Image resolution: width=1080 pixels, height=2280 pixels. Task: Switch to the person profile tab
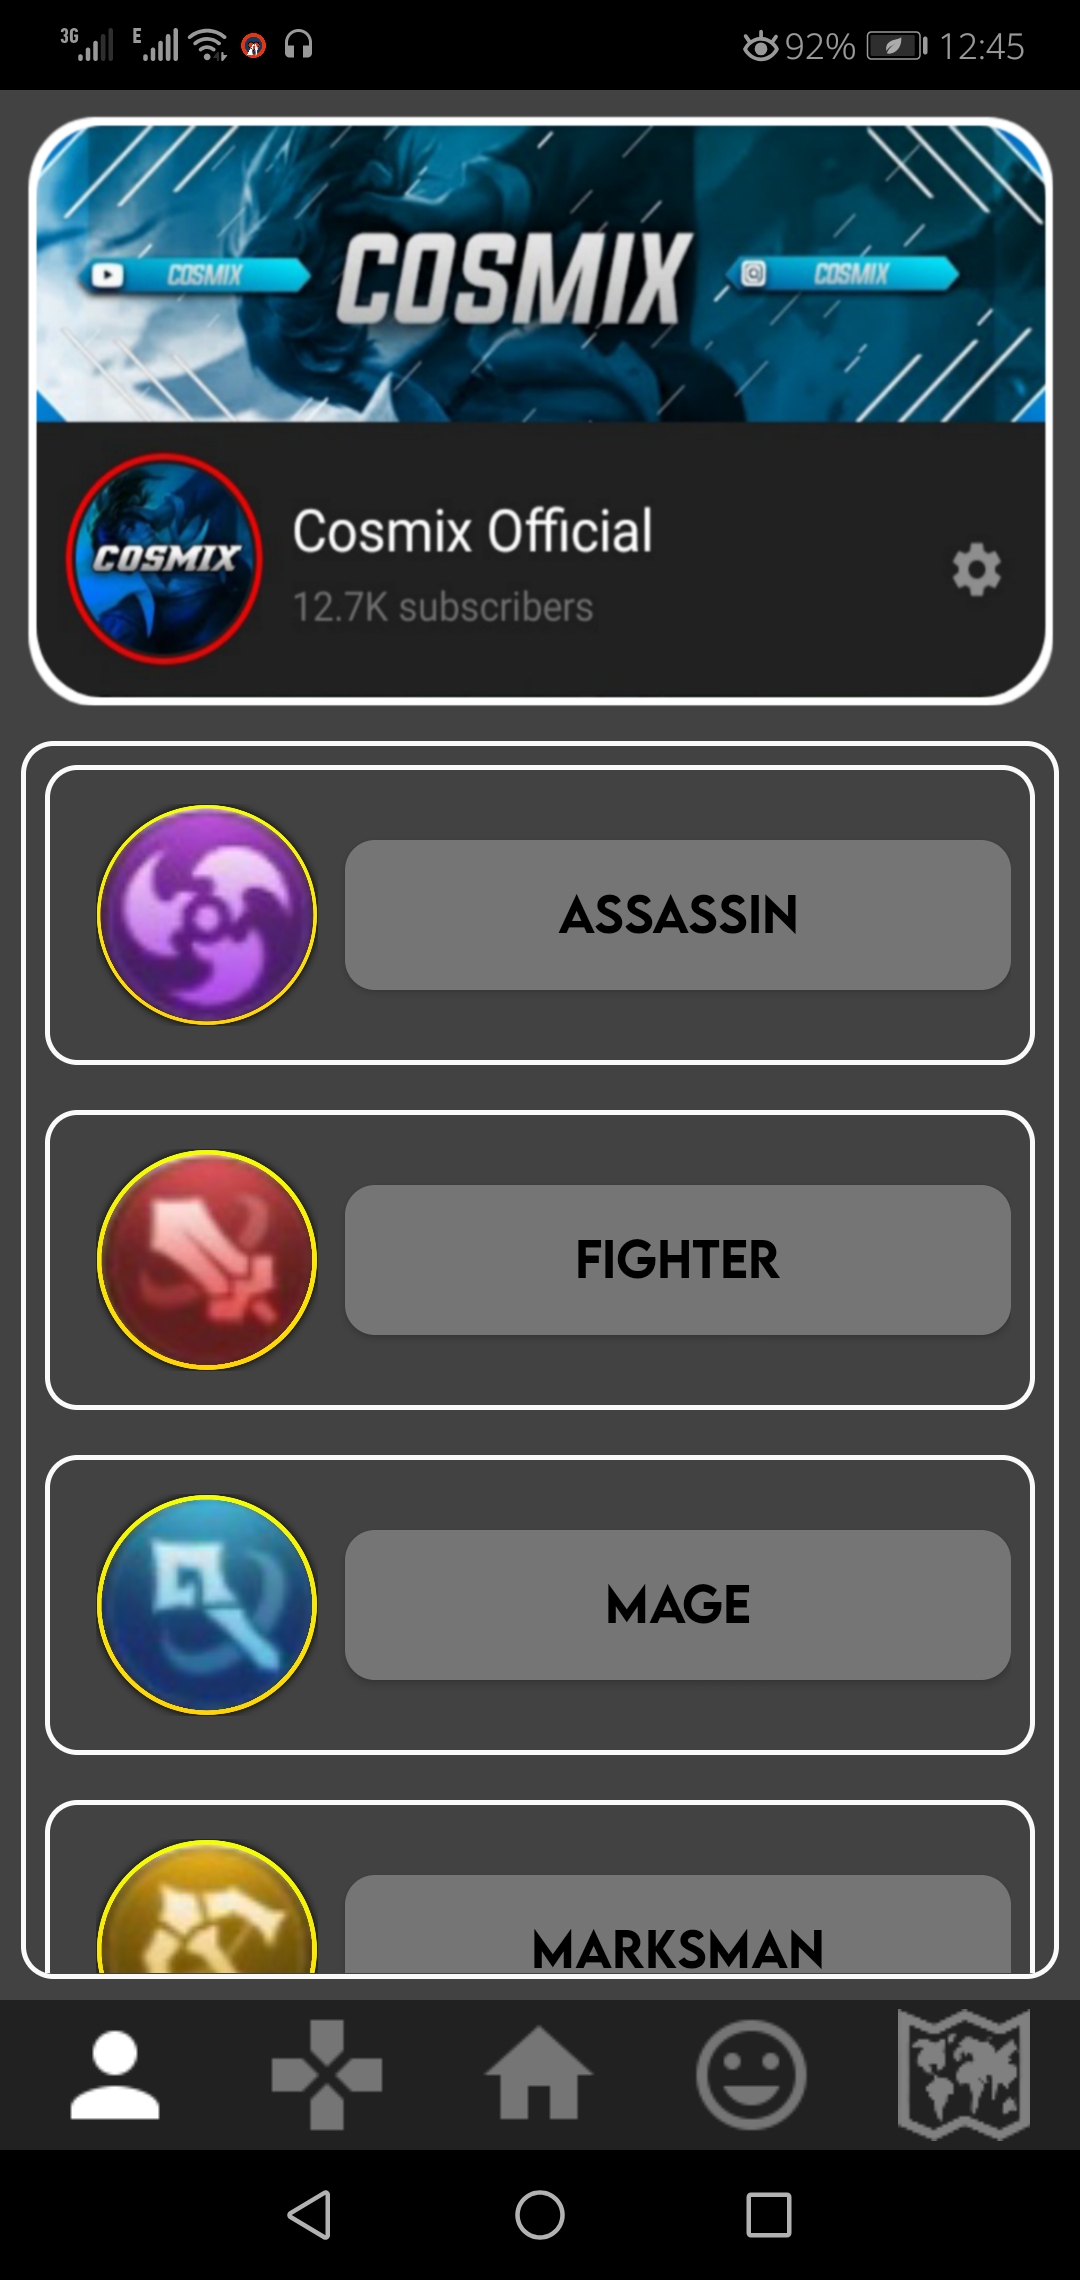[115, 2075]
